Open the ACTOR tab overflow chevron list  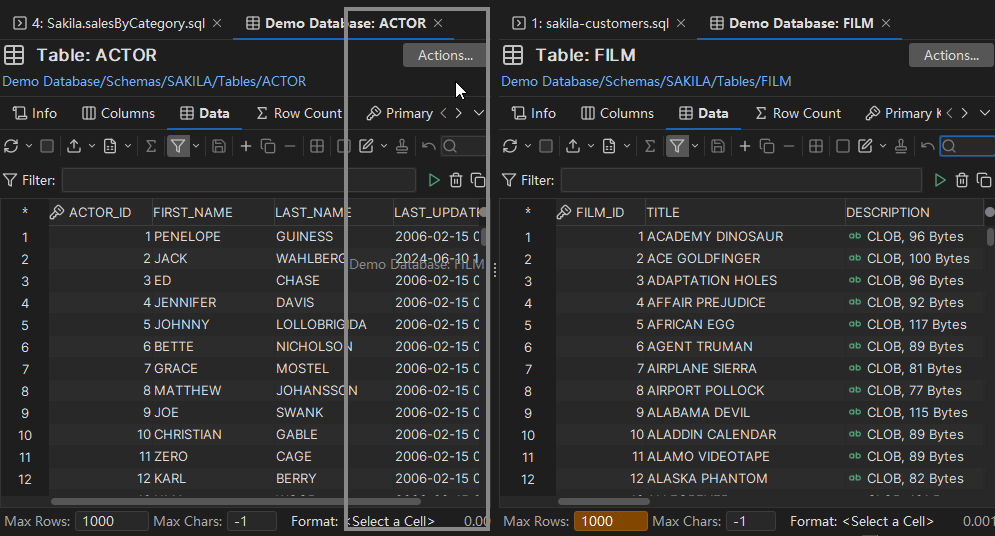point(479,113)
